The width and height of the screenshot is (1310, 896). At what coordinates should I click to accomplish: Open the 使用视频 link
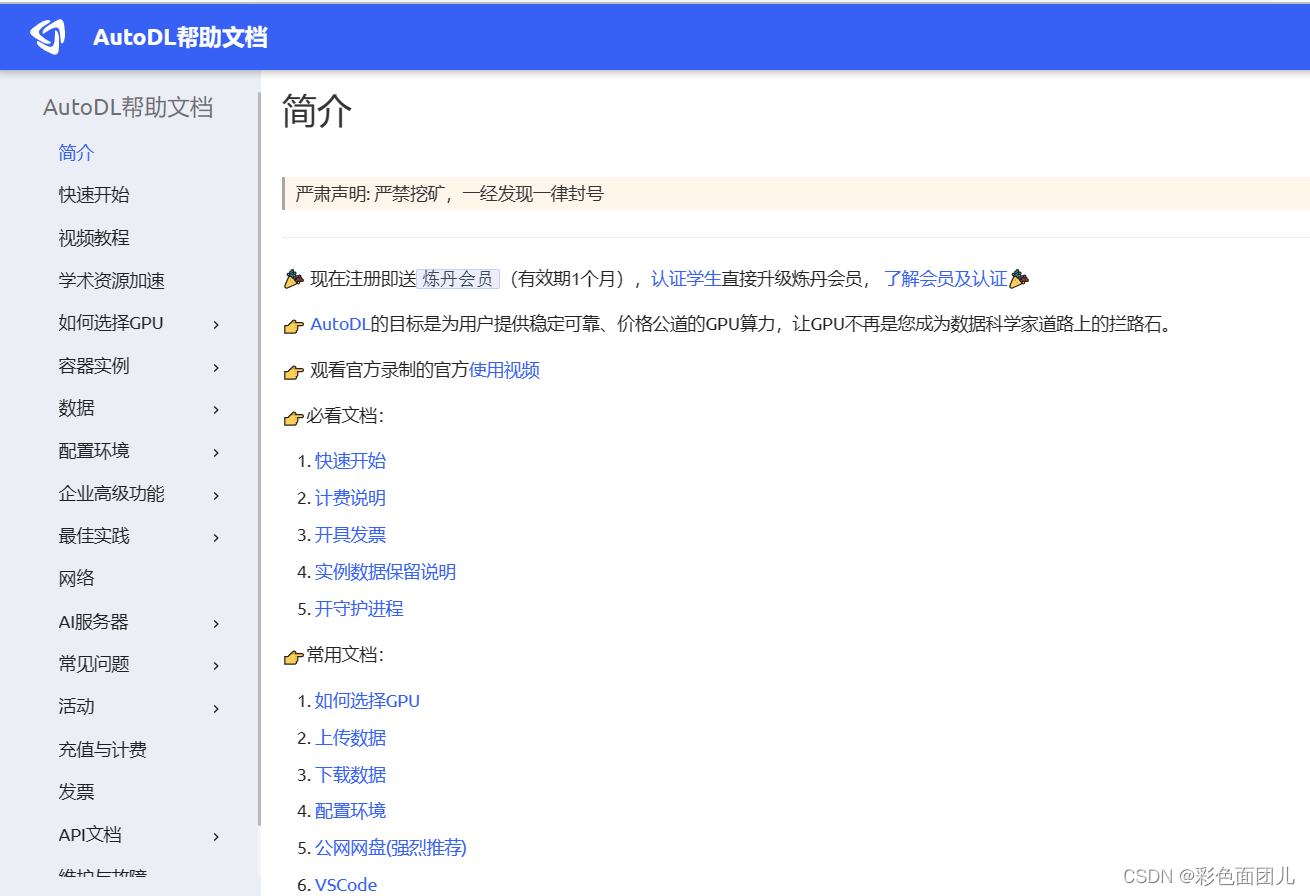505,370
